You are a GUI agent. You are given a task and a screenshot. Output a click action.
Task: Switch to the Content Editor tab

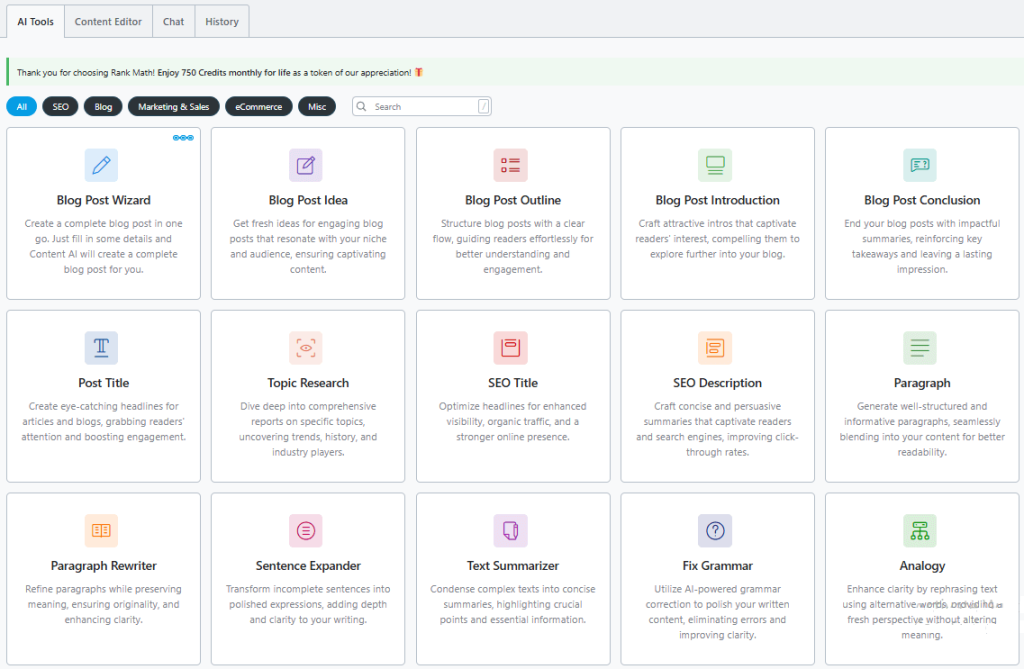tap(108, 21)
